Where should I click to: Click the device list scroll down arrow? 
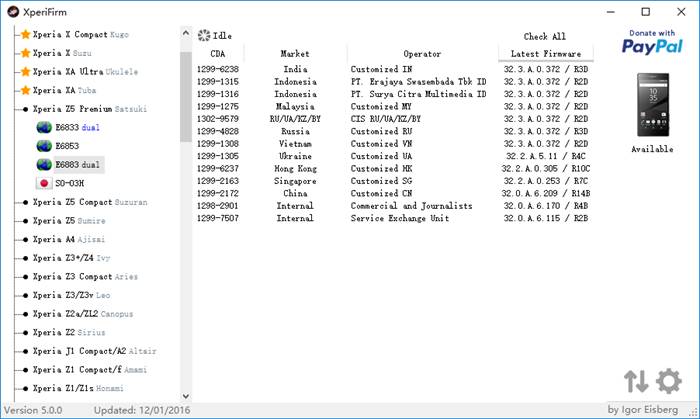click(186, 396)
